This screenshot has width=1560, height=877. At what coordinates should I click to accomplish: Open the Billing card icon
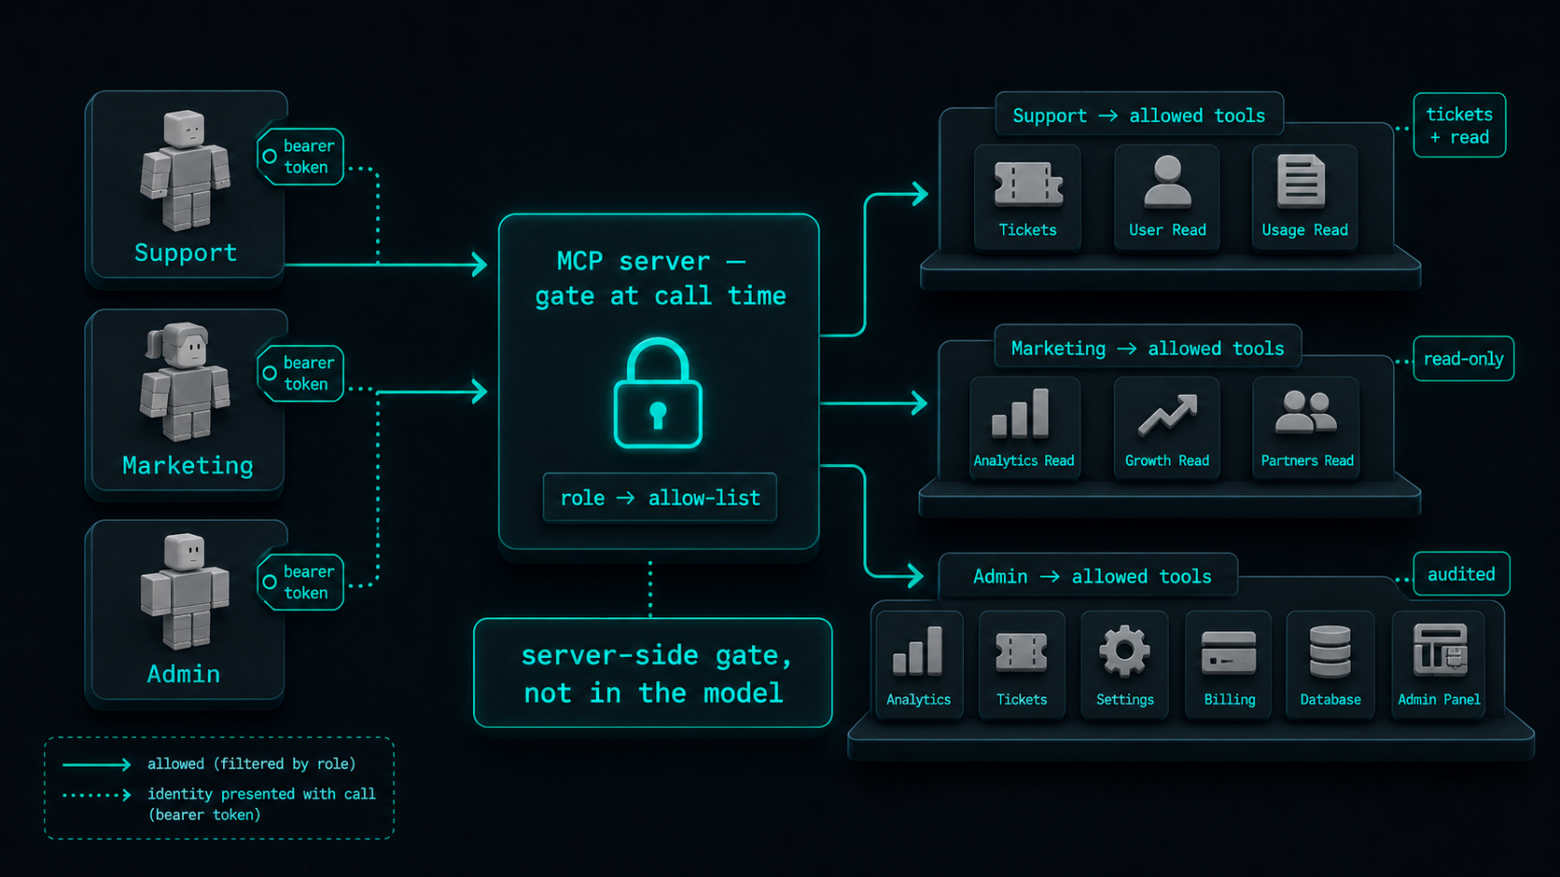point(1228,652)
